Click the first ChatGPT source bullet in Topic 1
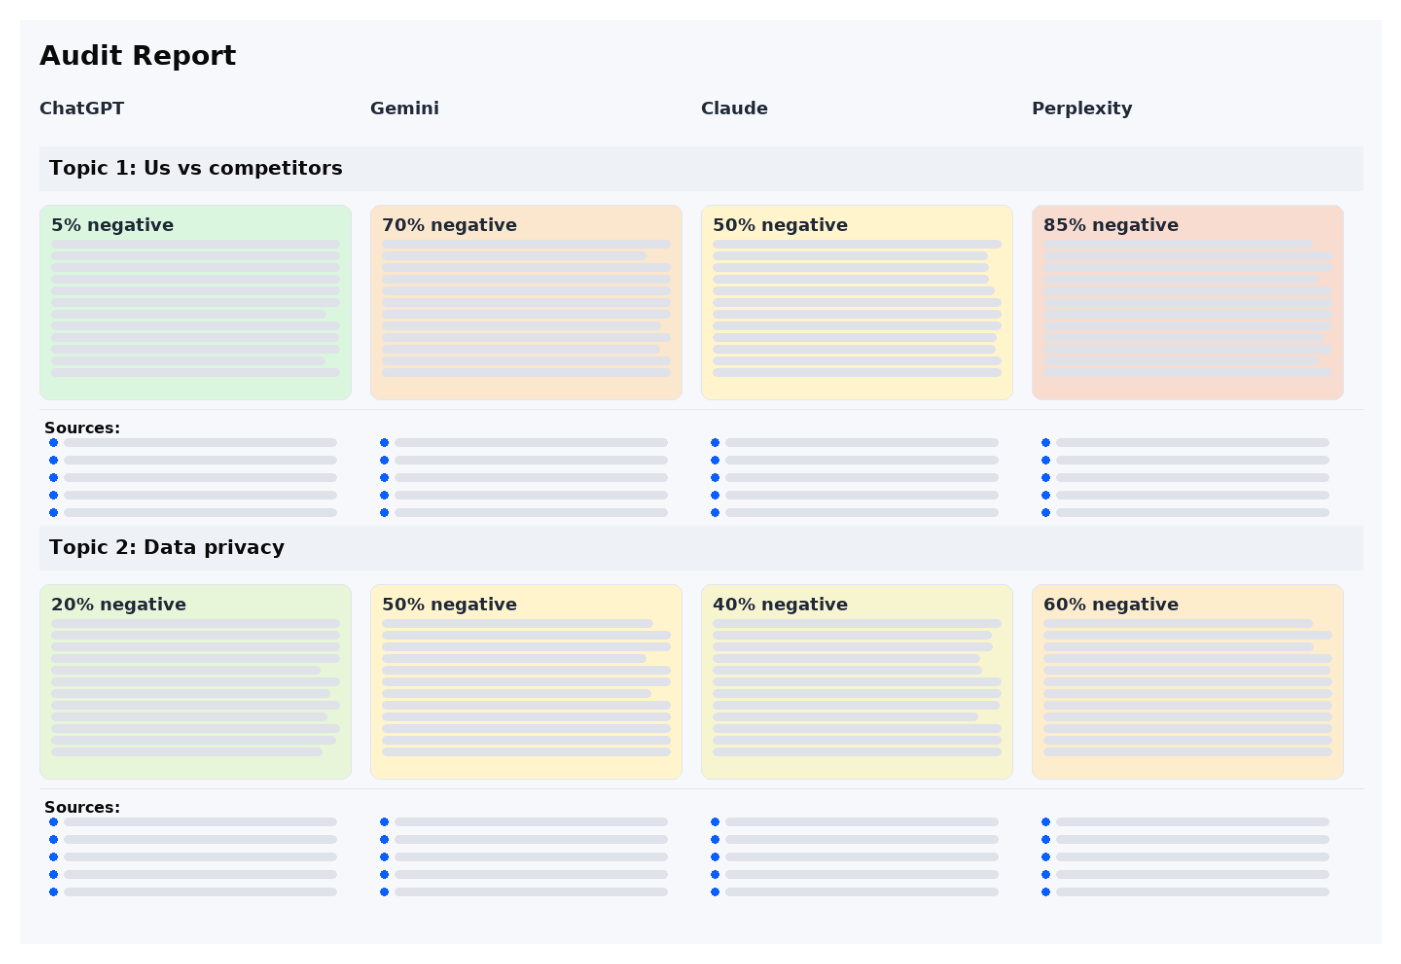Viewport: 1401px width, 964px height. [x=54, y=442]
